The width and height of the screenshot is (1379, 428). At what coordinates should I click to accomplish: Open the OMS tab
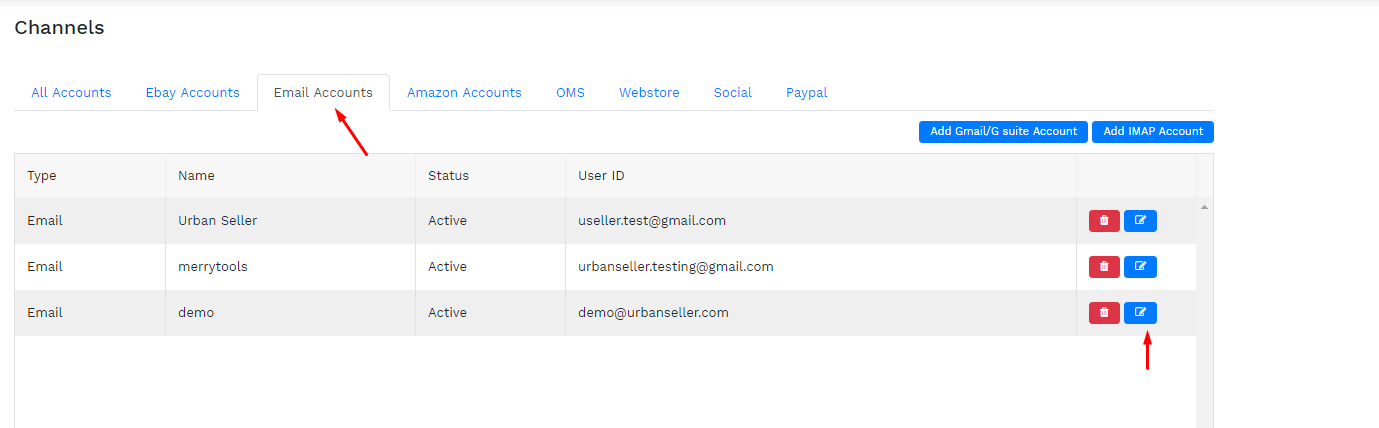click(570, 93)
